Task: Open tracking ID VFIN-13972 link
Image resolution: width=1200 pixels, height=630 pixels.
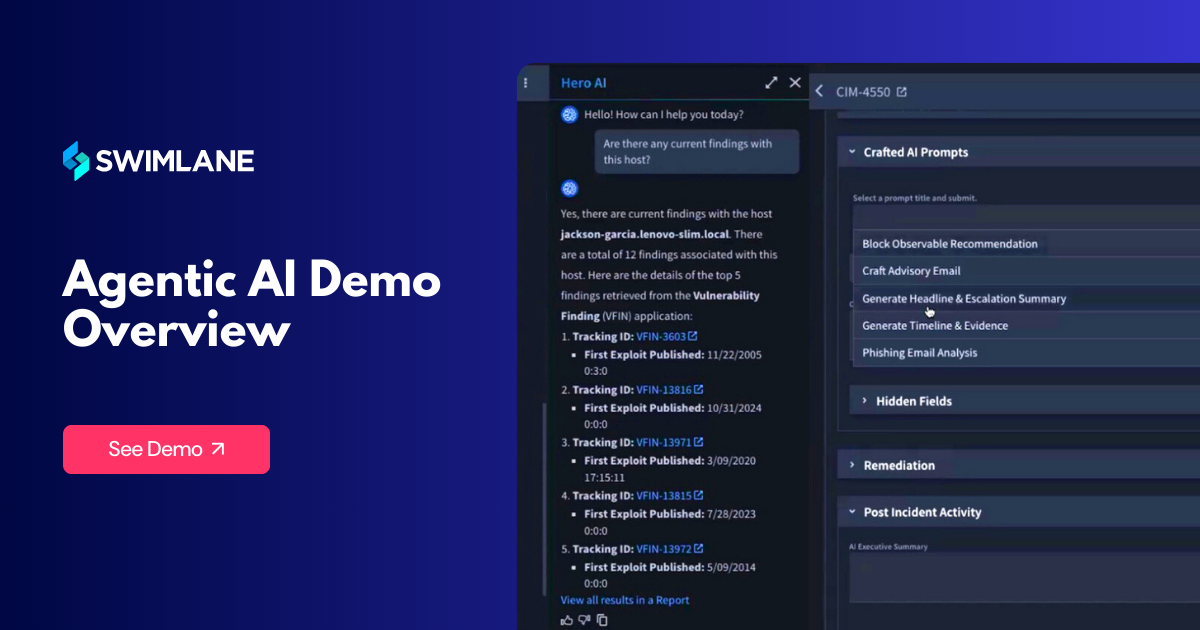Action: coord(670,548)
